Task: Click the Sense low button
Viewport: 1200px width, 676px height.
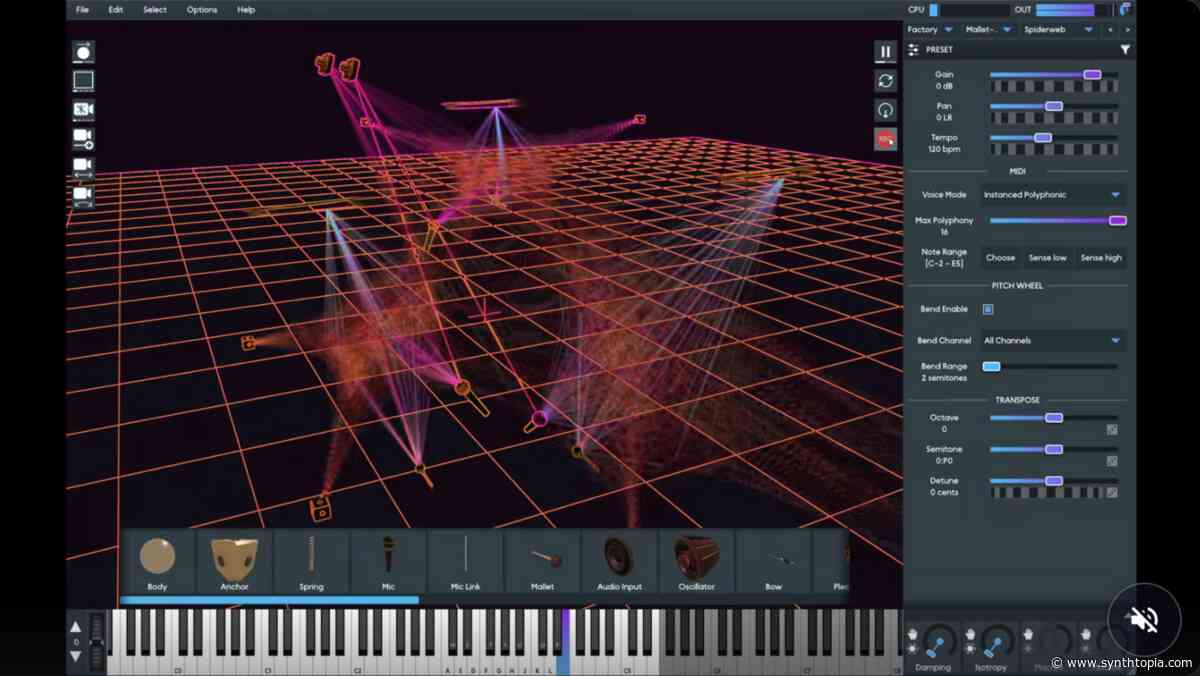Action: pyautogui.click(x=1047, y=257)
